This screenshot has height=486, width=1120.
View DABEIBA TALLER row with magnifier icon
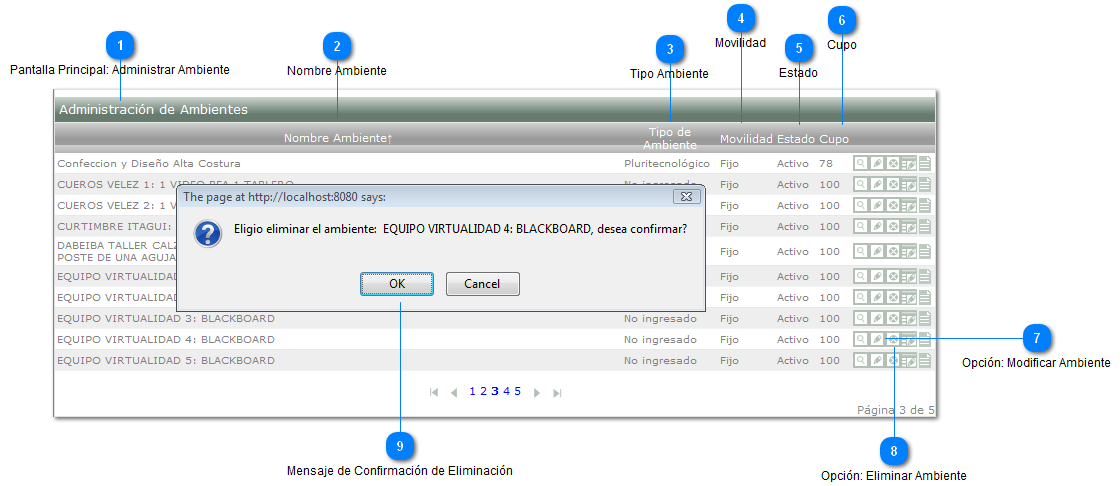click(861, 251)
